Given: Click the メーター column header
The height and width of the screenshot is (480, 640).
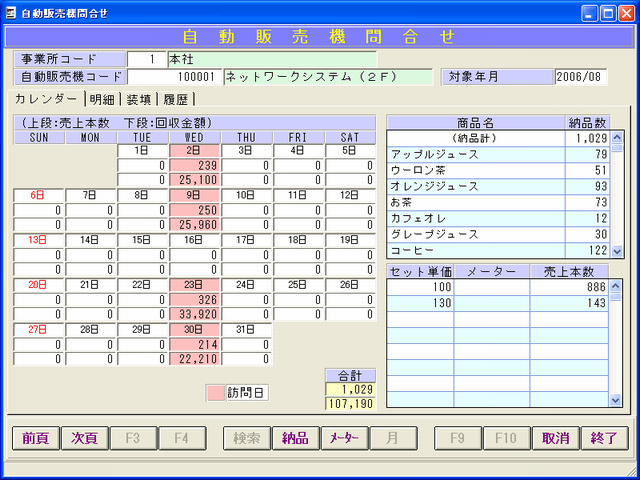Looking at the screenshot, I should 492,272.
